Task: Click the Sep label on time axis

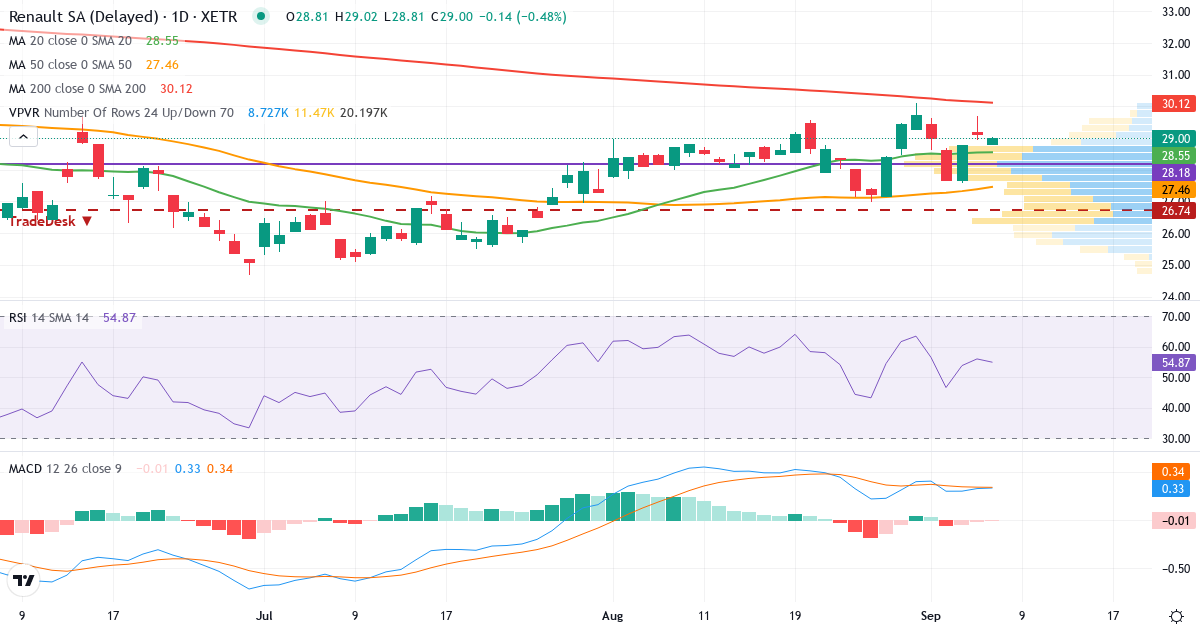Action: pyautogui.click(x=931, y=617)
